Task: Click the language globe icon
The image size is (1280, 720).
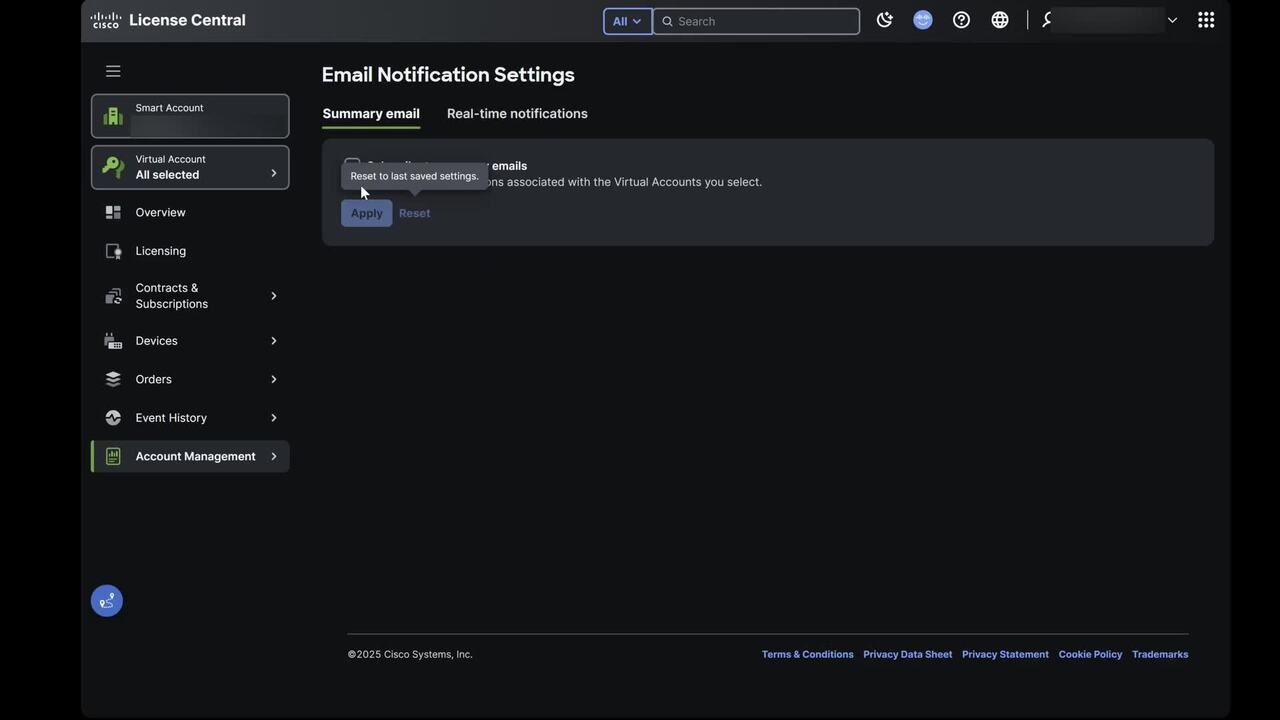Action: point(999,20)
